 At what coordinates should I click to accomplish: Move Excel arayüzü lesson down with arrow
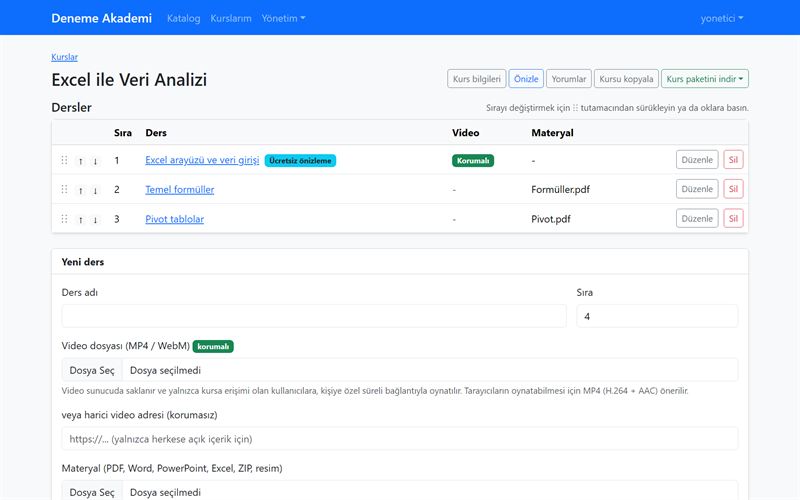[95, 161]
